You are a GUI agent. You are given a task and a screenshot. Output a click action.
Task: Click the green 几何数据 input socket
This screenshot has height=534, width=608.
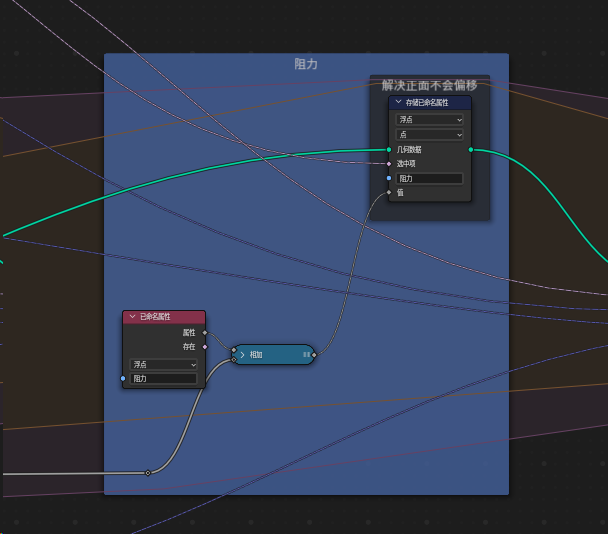click(389, 150)
